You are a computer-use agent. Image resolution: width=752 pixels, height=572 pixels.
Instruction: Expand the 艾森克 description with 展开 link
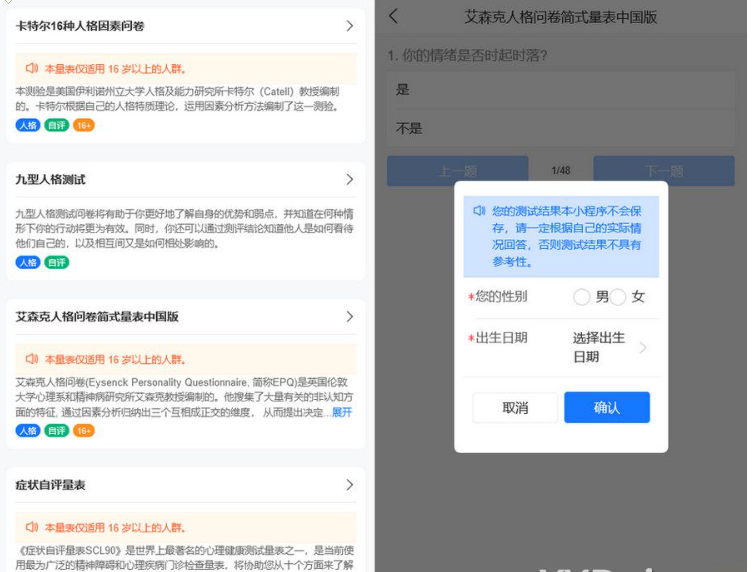[342, 412]
